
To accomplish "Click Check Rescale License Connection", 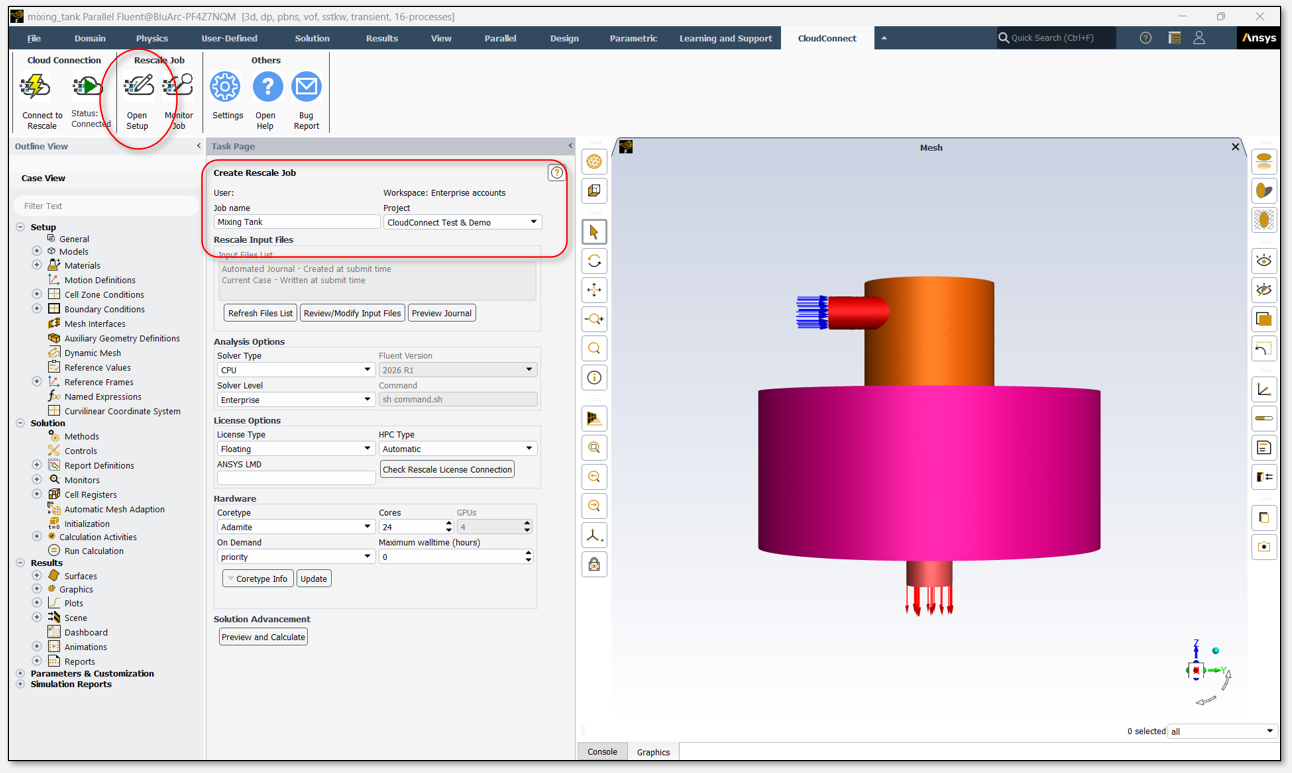I will pos(447,469).
